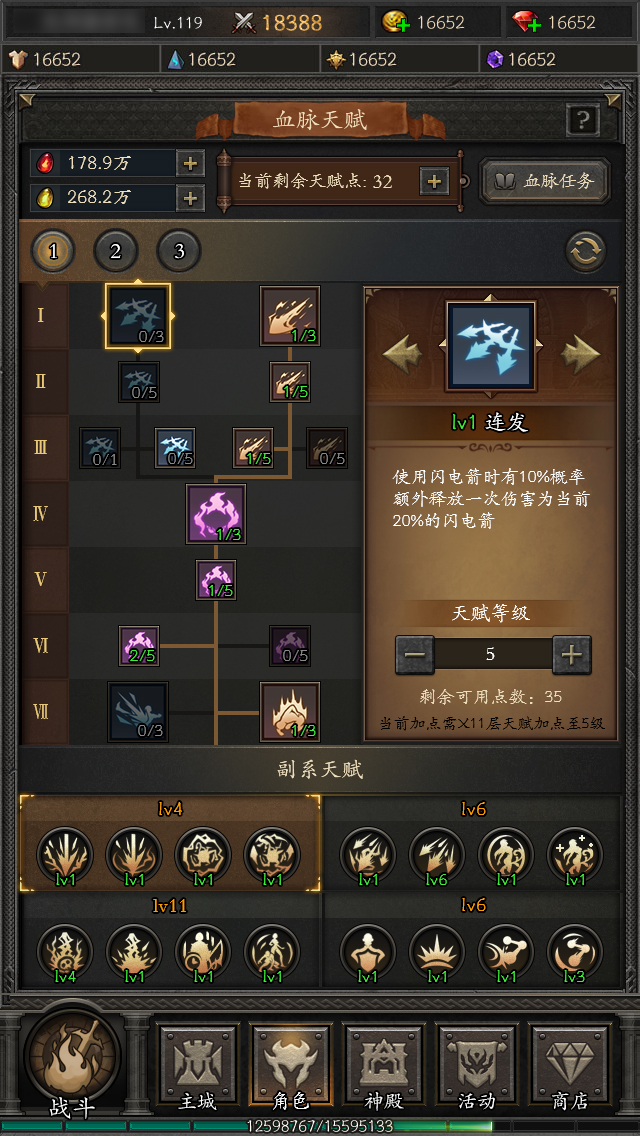Switch to talent page 3
The width and height of the screenshot is (640, 1136).
[x=178, y=251]
